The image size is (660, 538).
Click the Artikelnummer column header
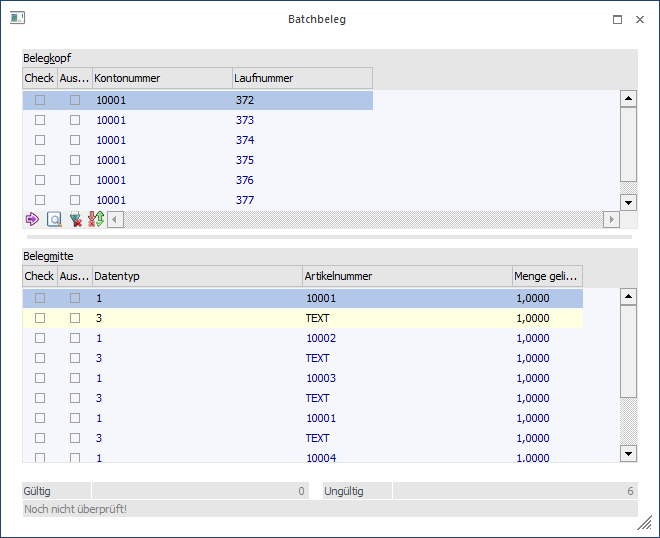click(x=406, y=276)
